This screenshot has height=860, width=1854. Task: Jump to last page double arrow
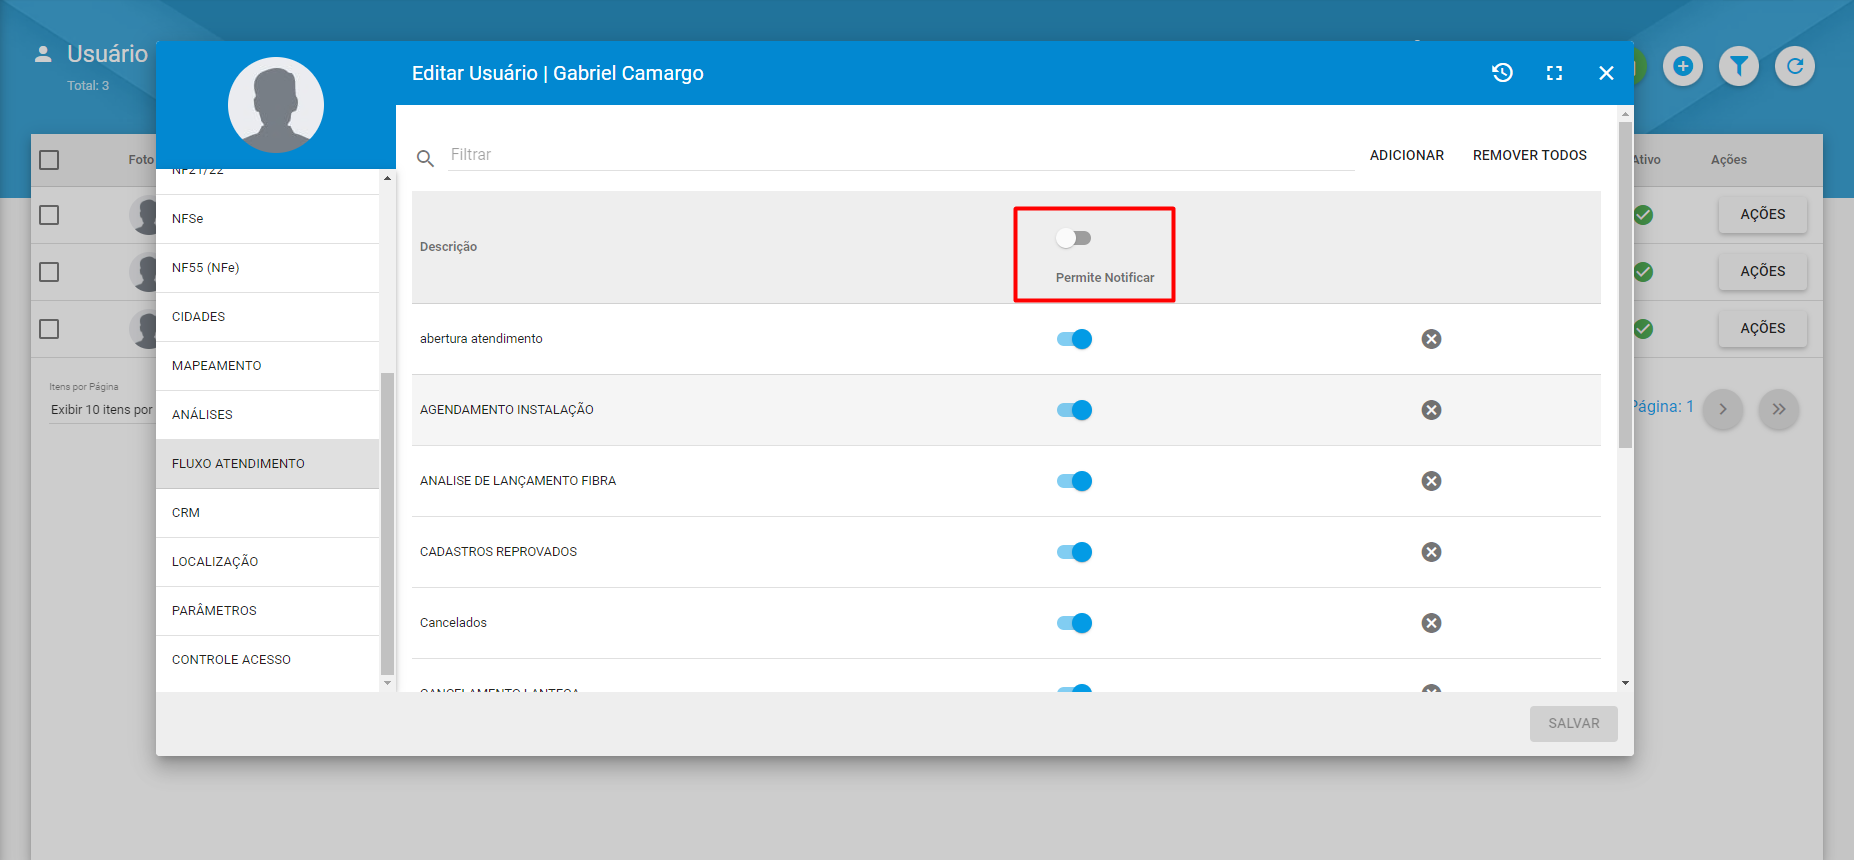(x=1779, y=409)
